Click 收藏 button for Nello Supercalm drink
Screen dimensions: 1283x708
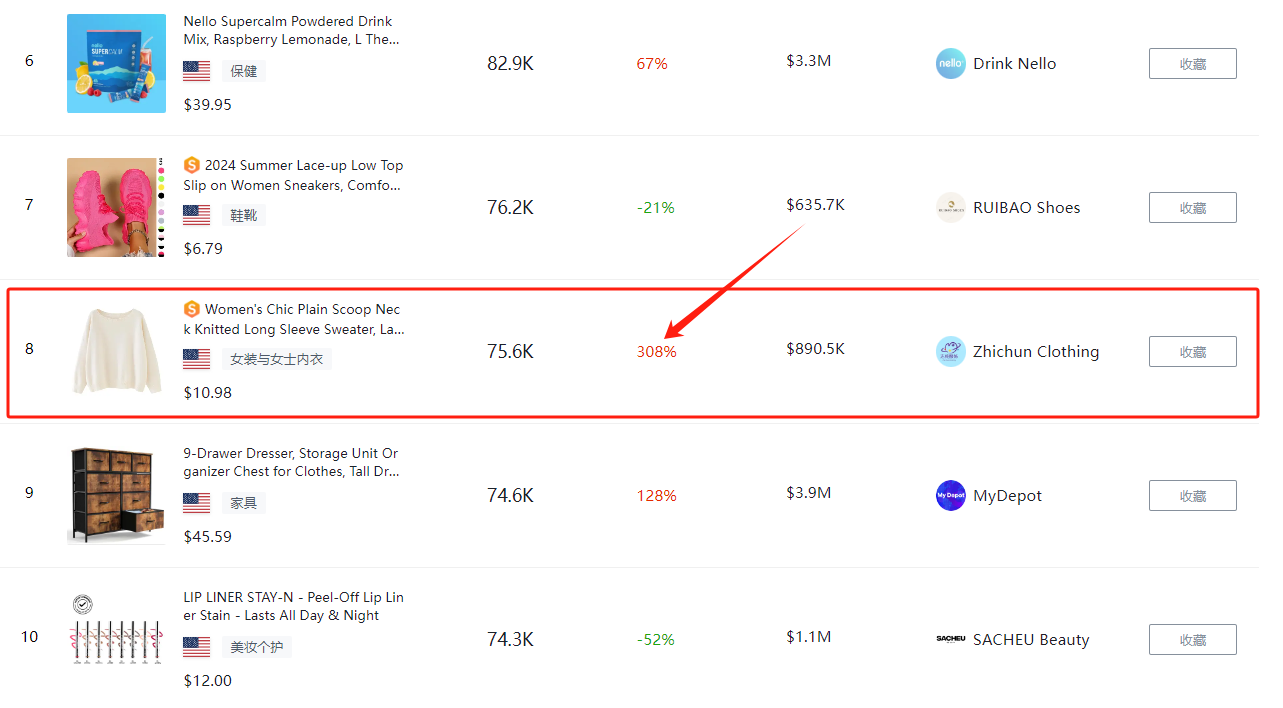[1192, 64]
